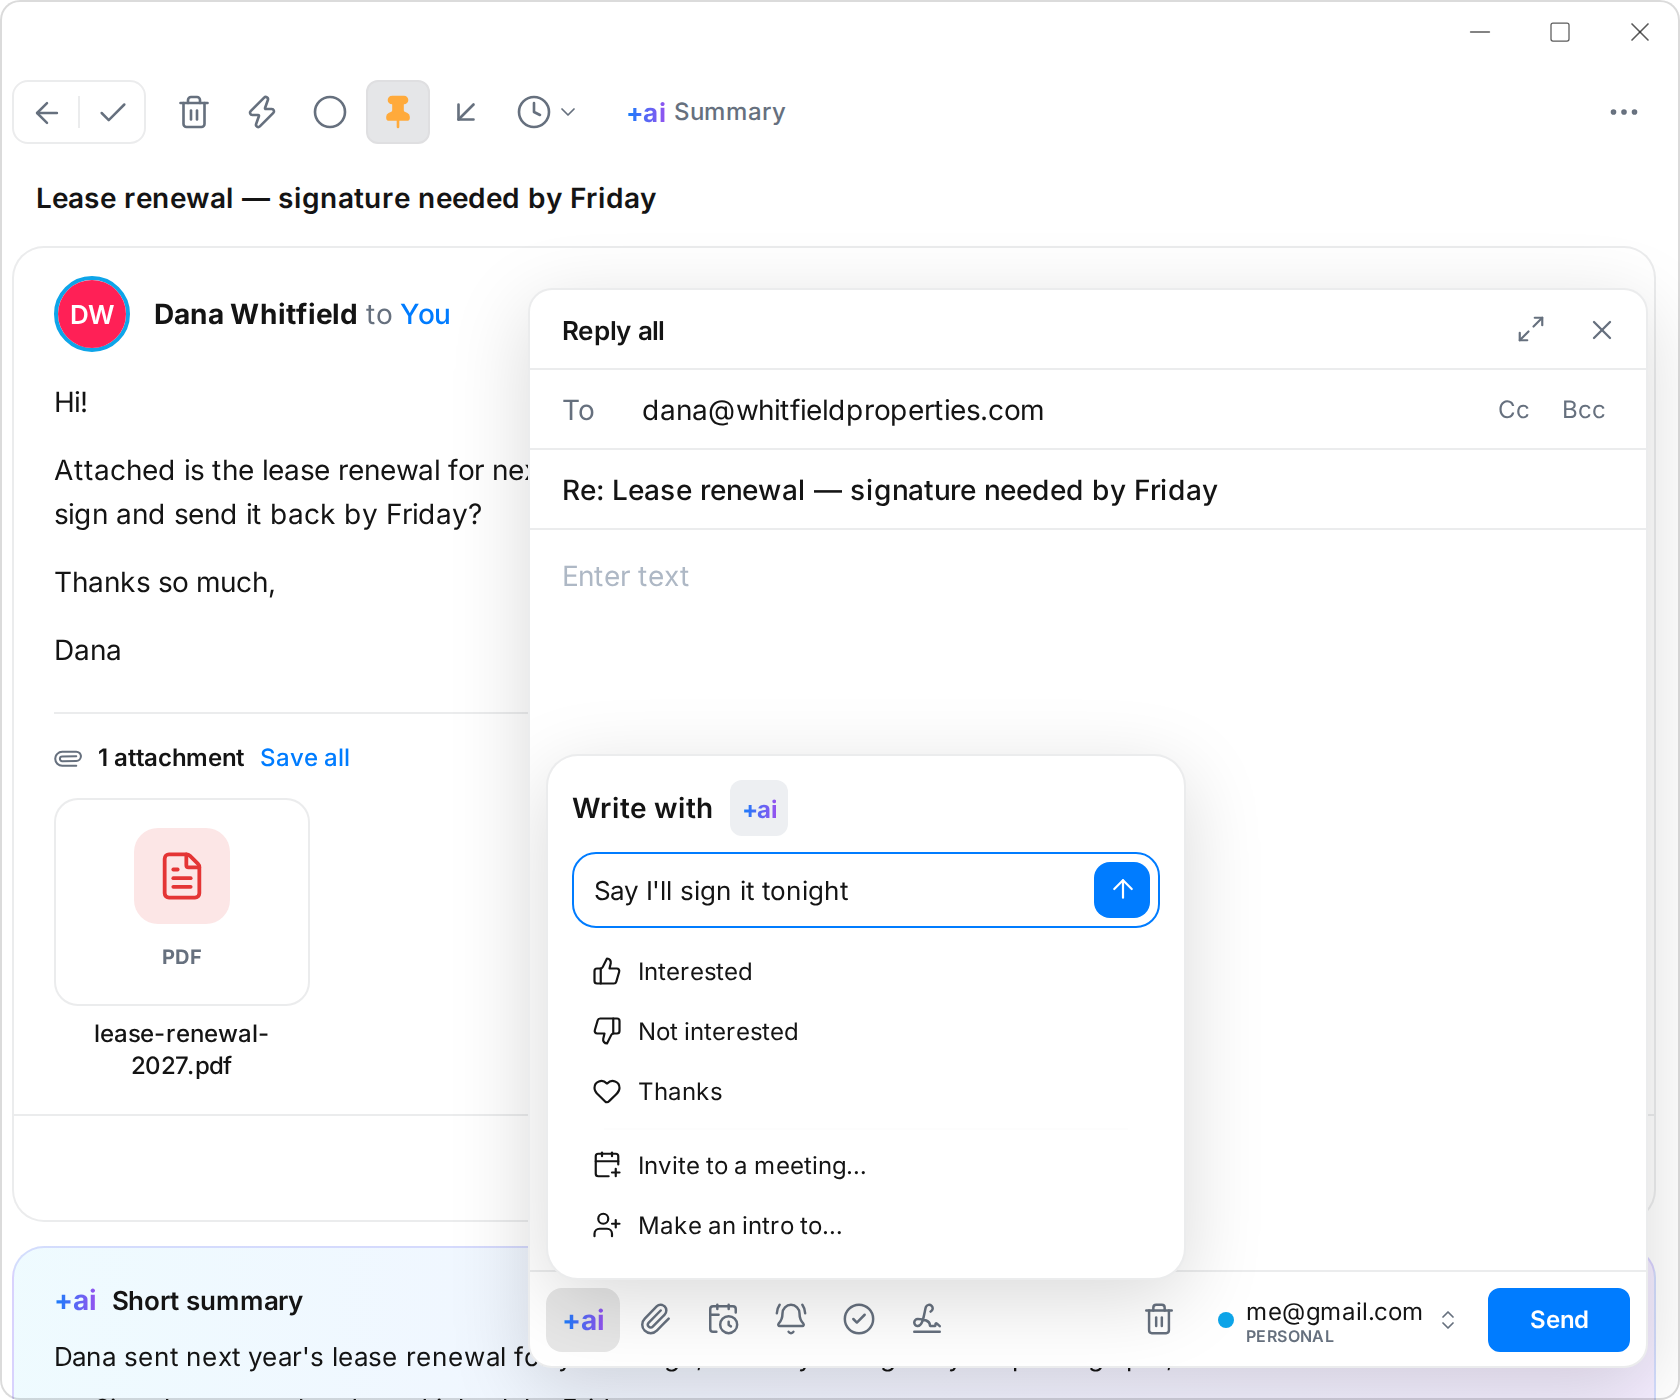This screenshot has height=1400, width=1680.
Task: Click the Short summary heading
Action: pyautogui.click(x=207, y=1301)
